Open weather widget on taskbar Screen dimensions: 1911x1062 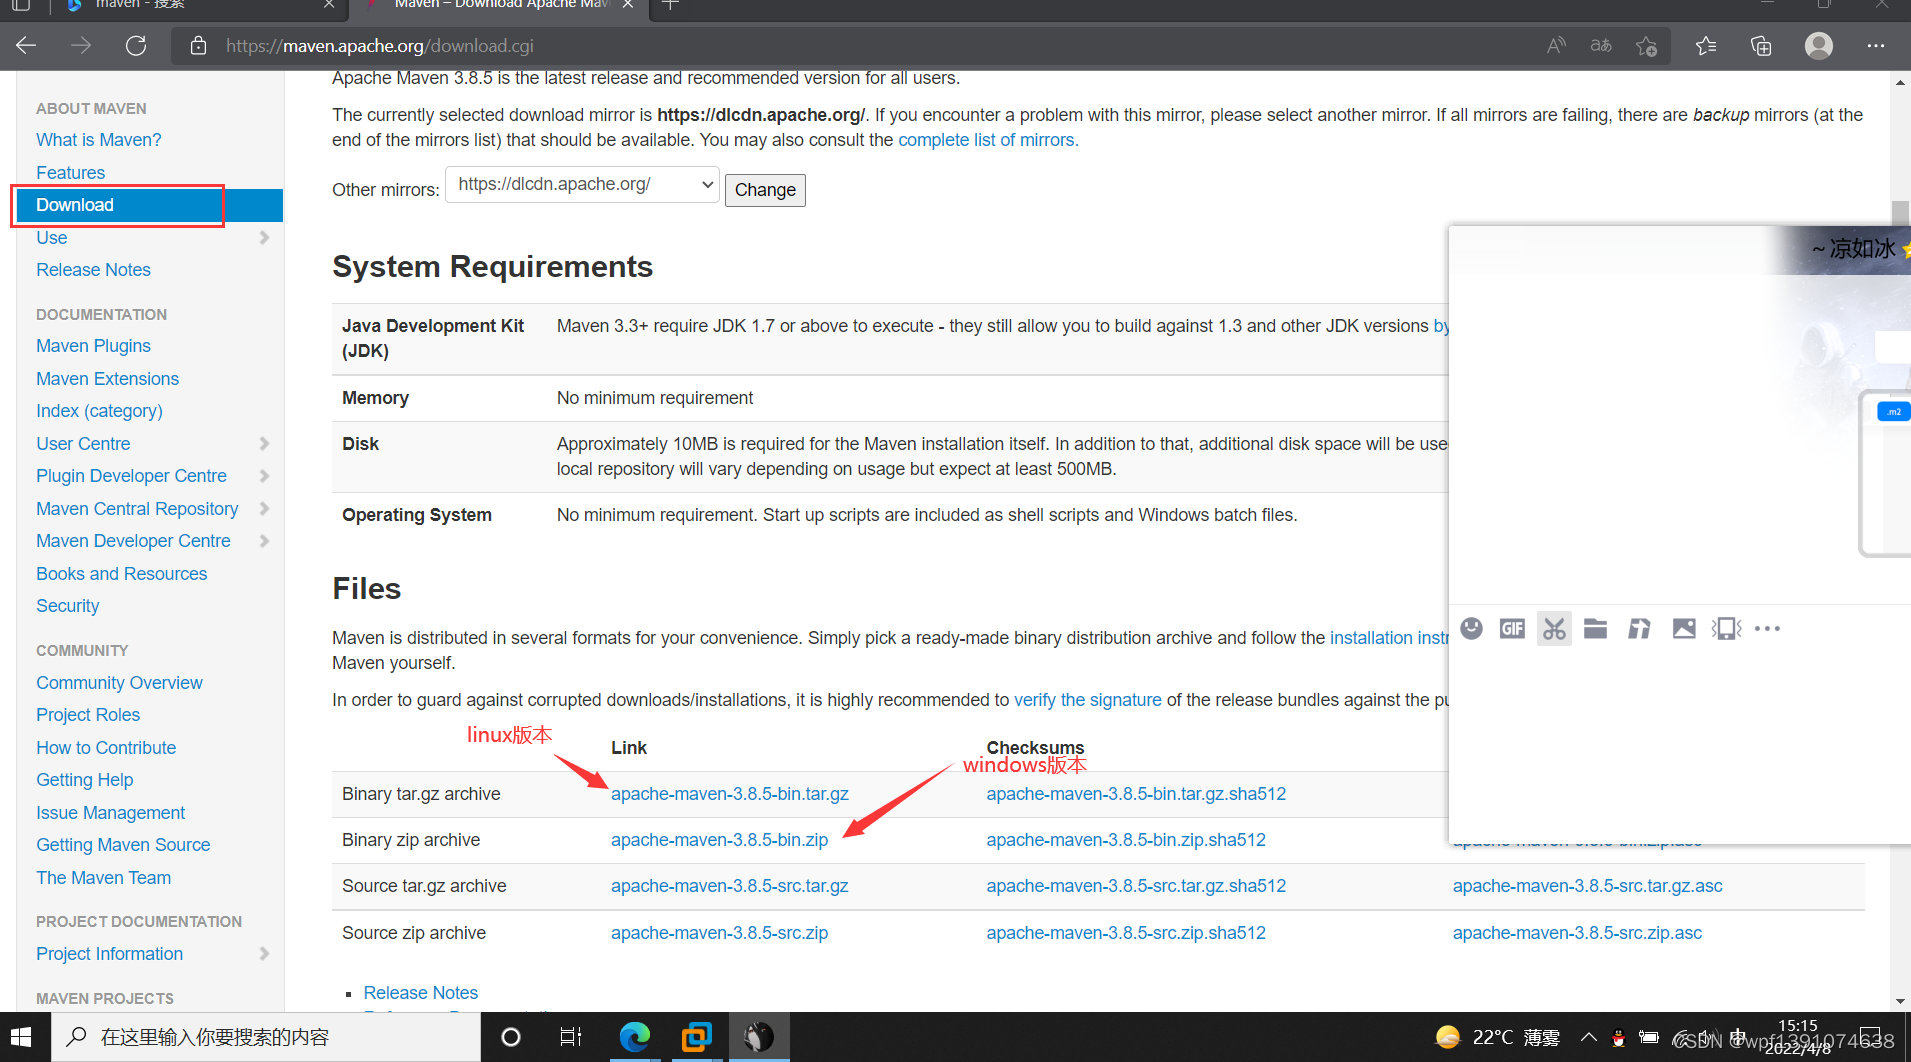point(1498,1037)
